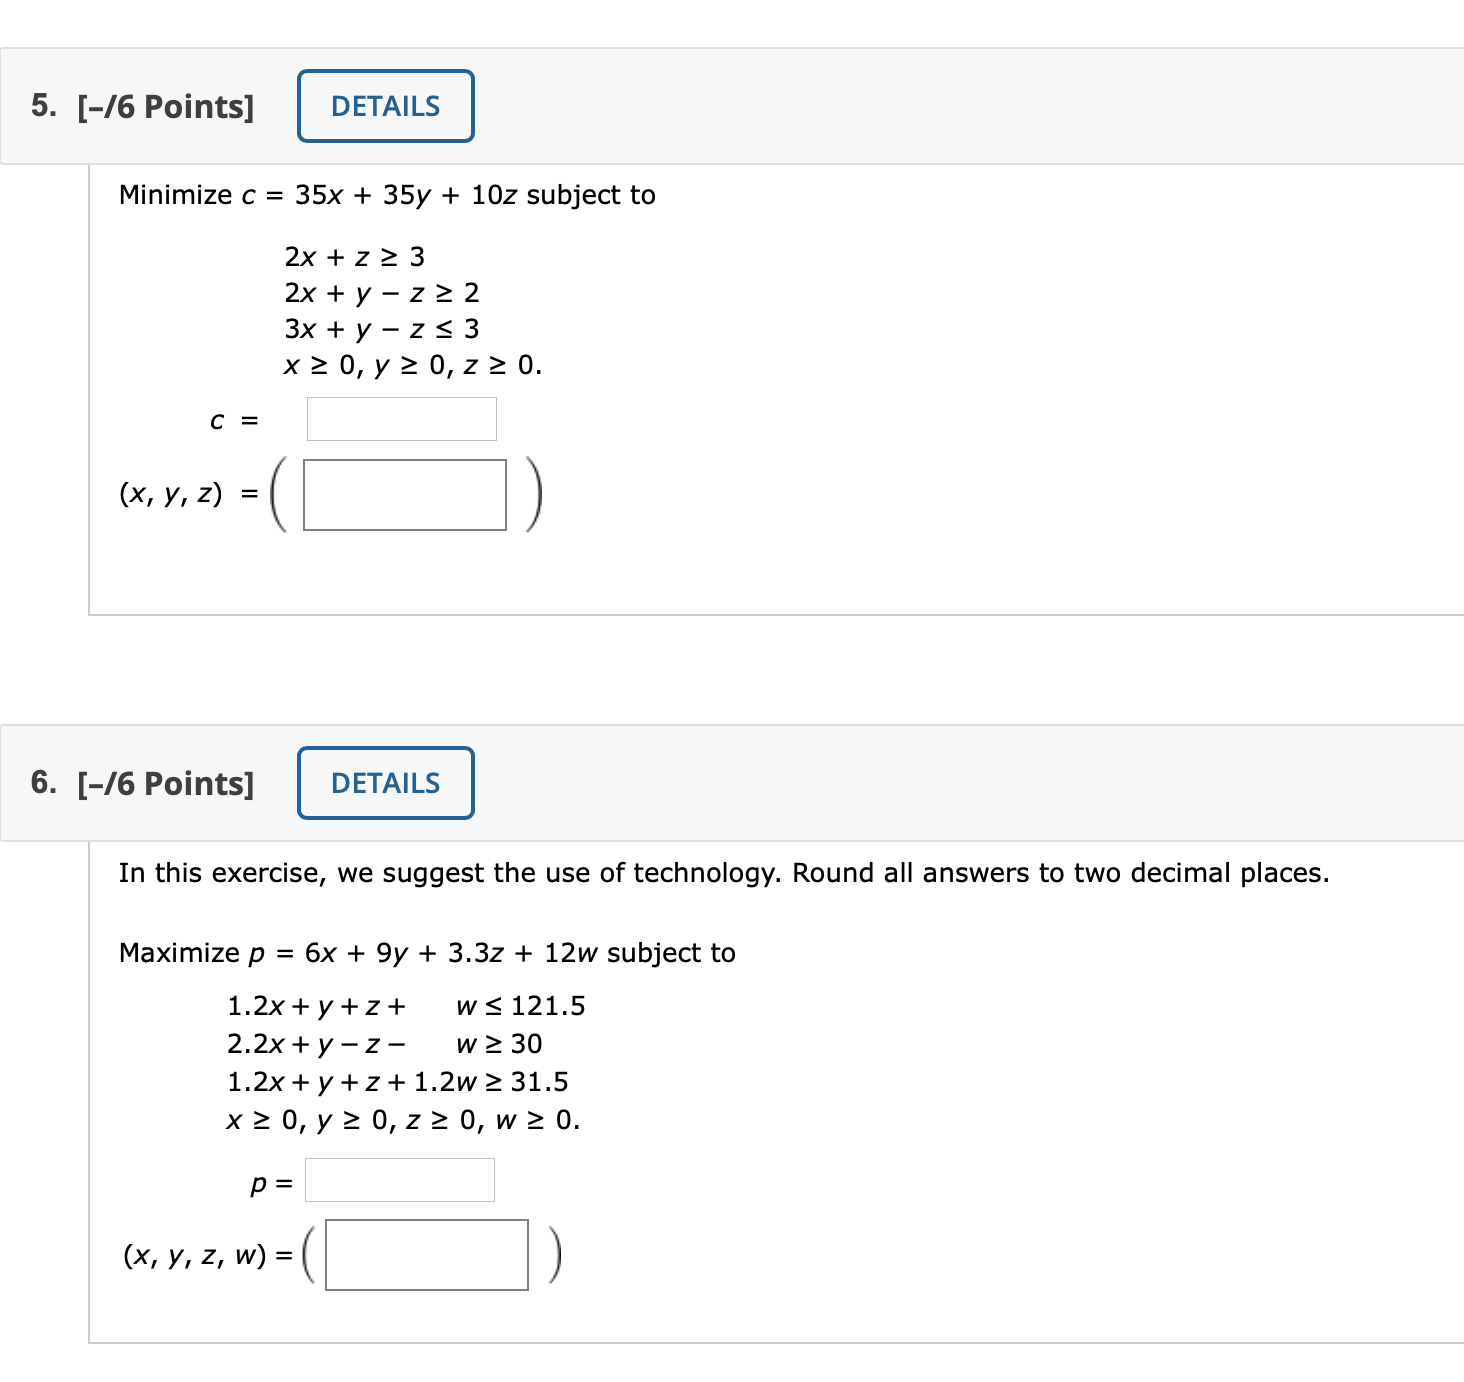Open DETAILS for question 5

point(385,106)
